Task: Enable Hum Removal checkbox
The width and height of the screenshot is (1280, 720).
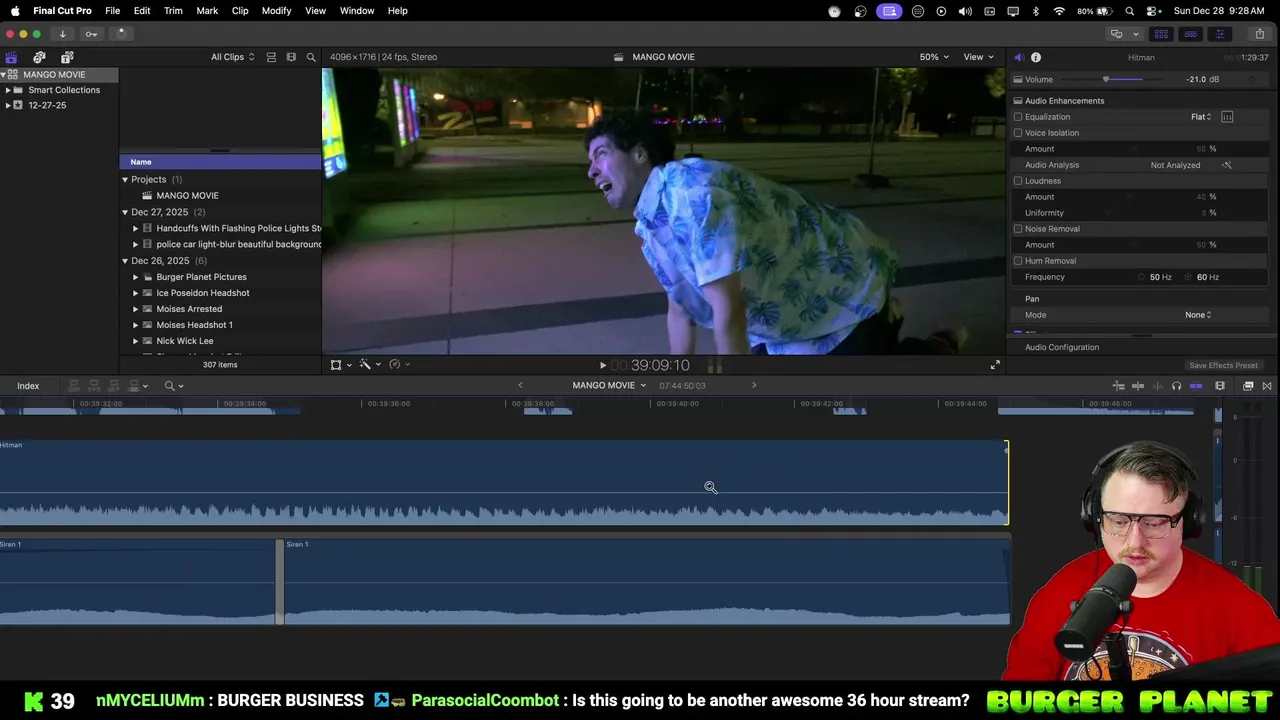Action: coord(1018,261)
